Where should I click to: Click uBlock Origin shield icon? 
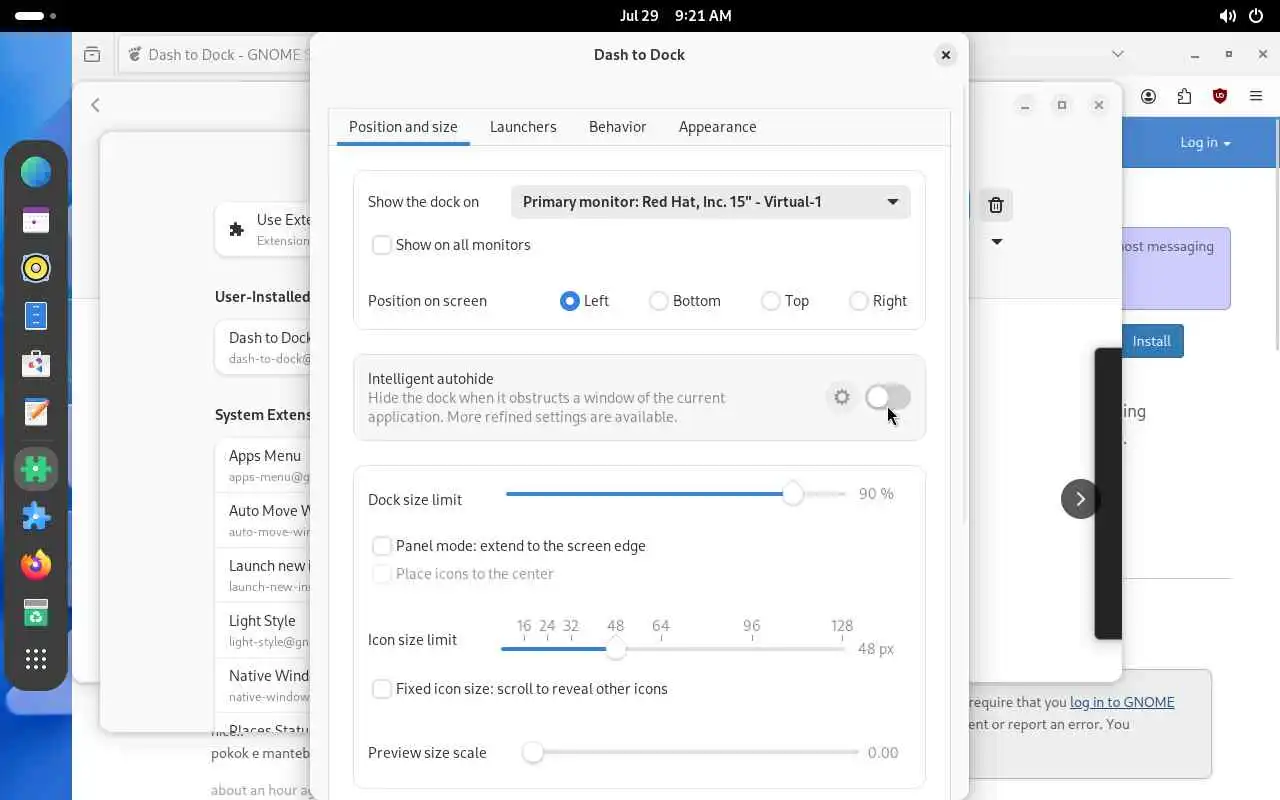[x=1220, y=96]
